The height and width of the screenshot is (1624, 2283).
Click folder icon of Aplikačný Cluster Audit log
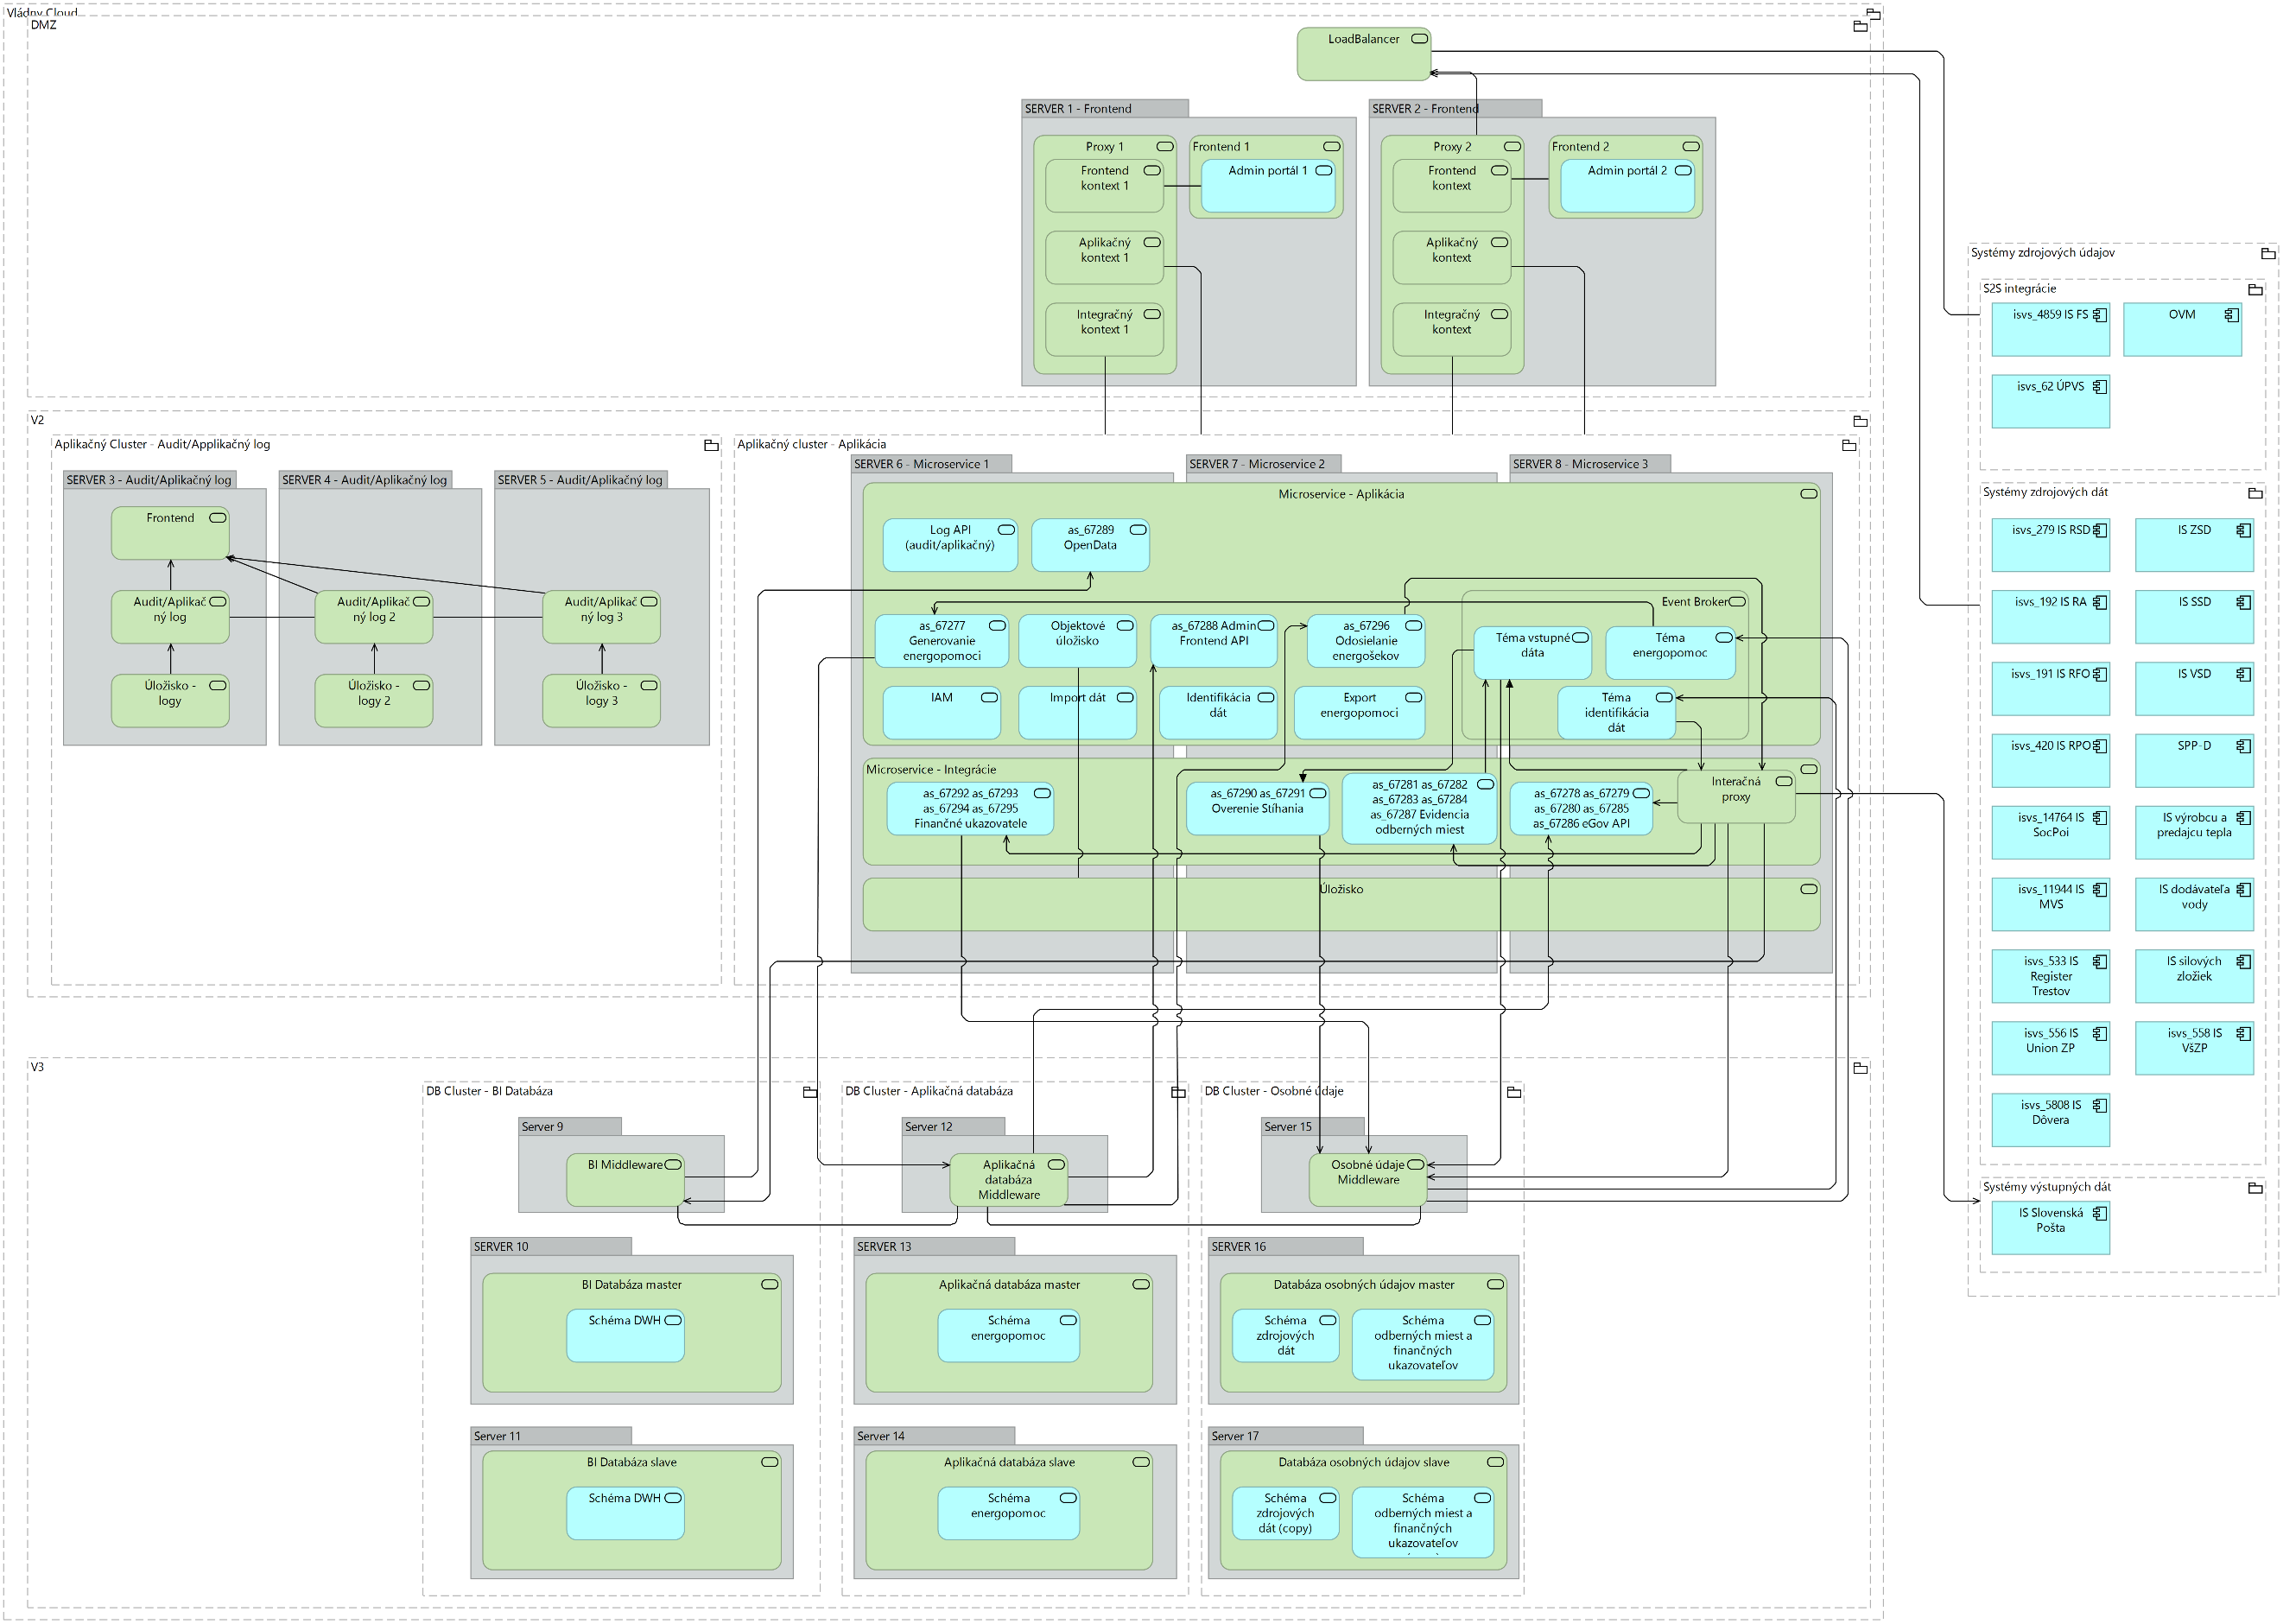711,446
